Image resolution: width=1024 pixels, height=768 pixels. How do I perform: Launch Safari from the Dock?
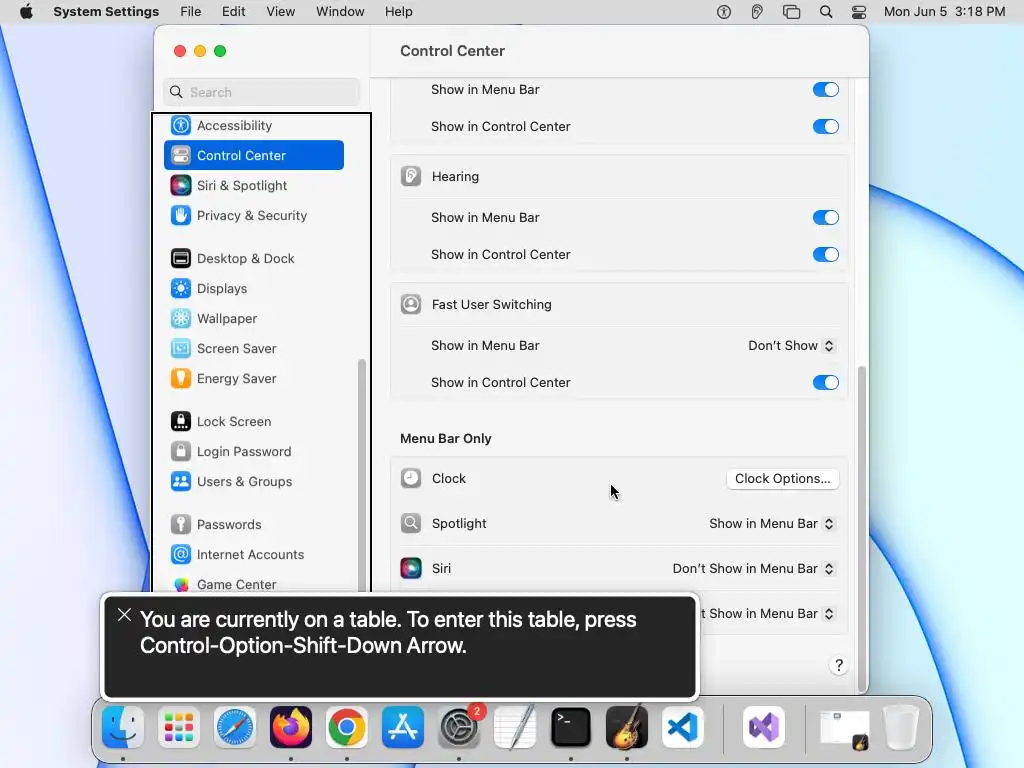(x=235, y=728)
